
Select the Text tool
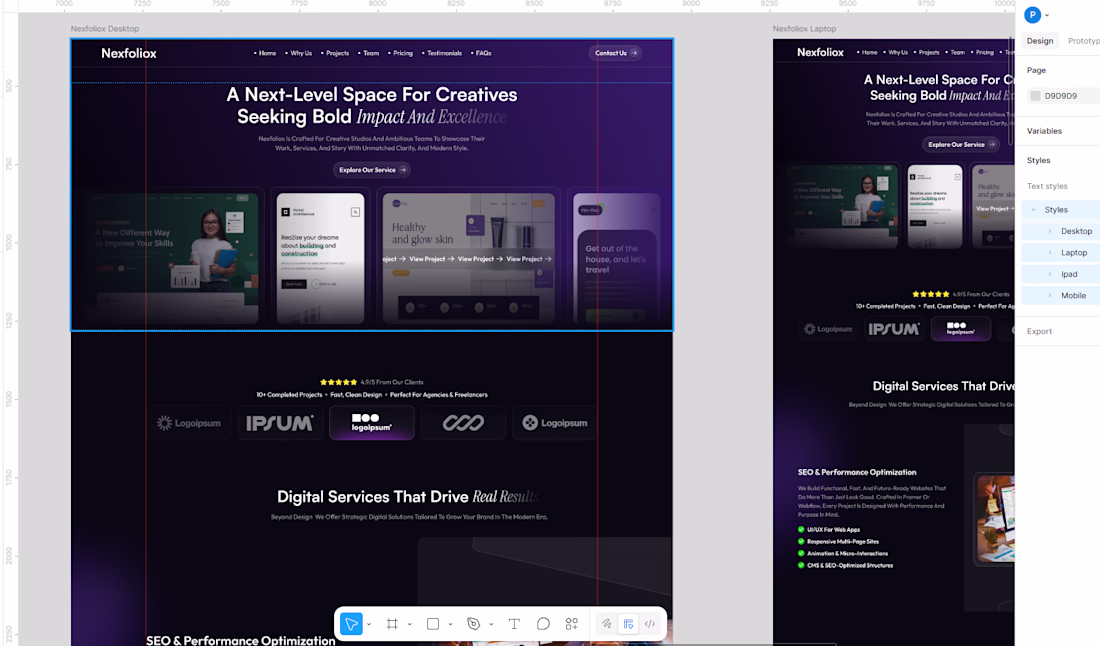[x=514, y=624]
